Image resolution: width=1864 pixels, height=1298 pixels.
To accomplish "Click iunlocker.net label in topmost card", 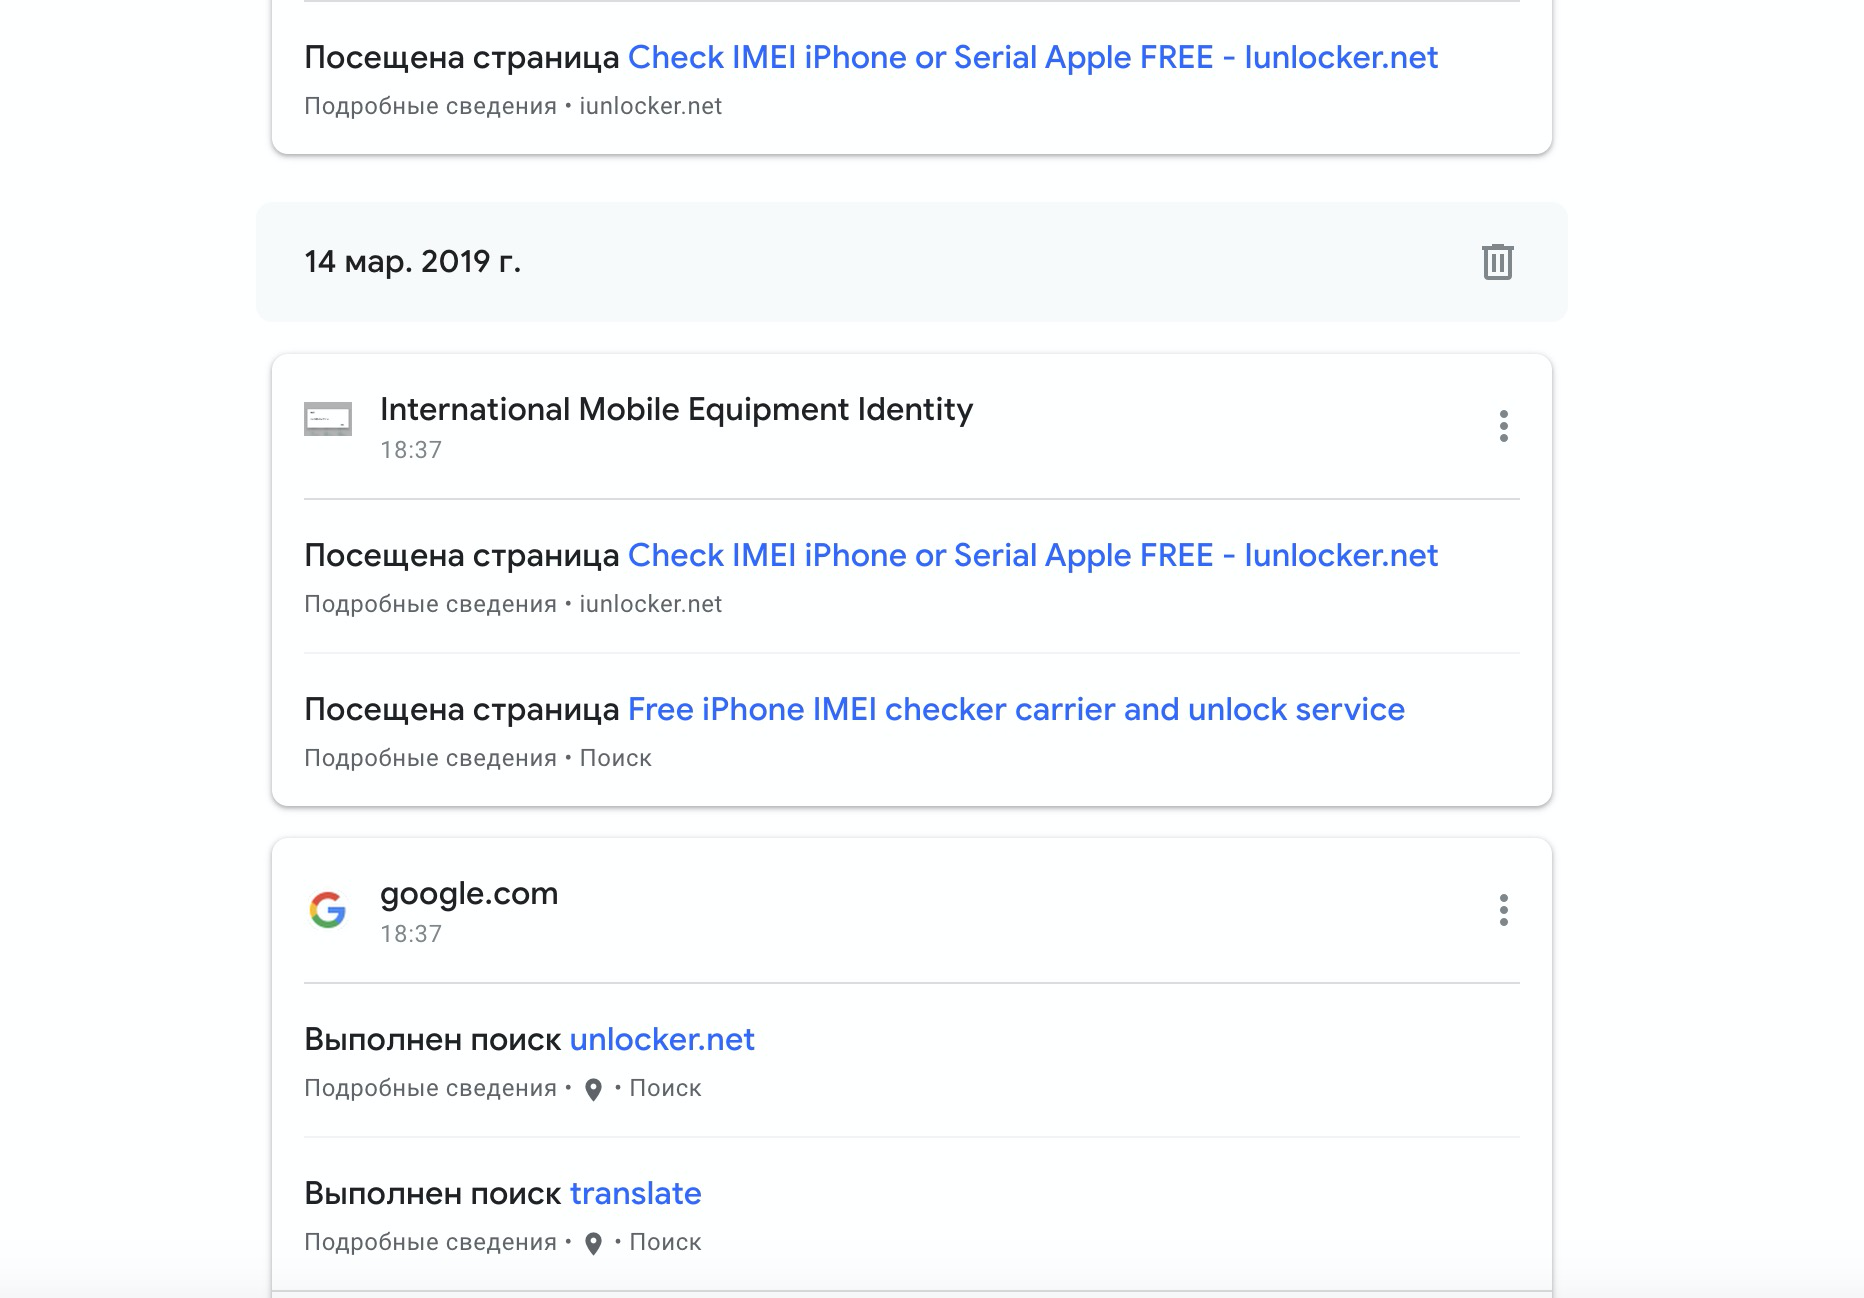I will [x=651, y=106].
